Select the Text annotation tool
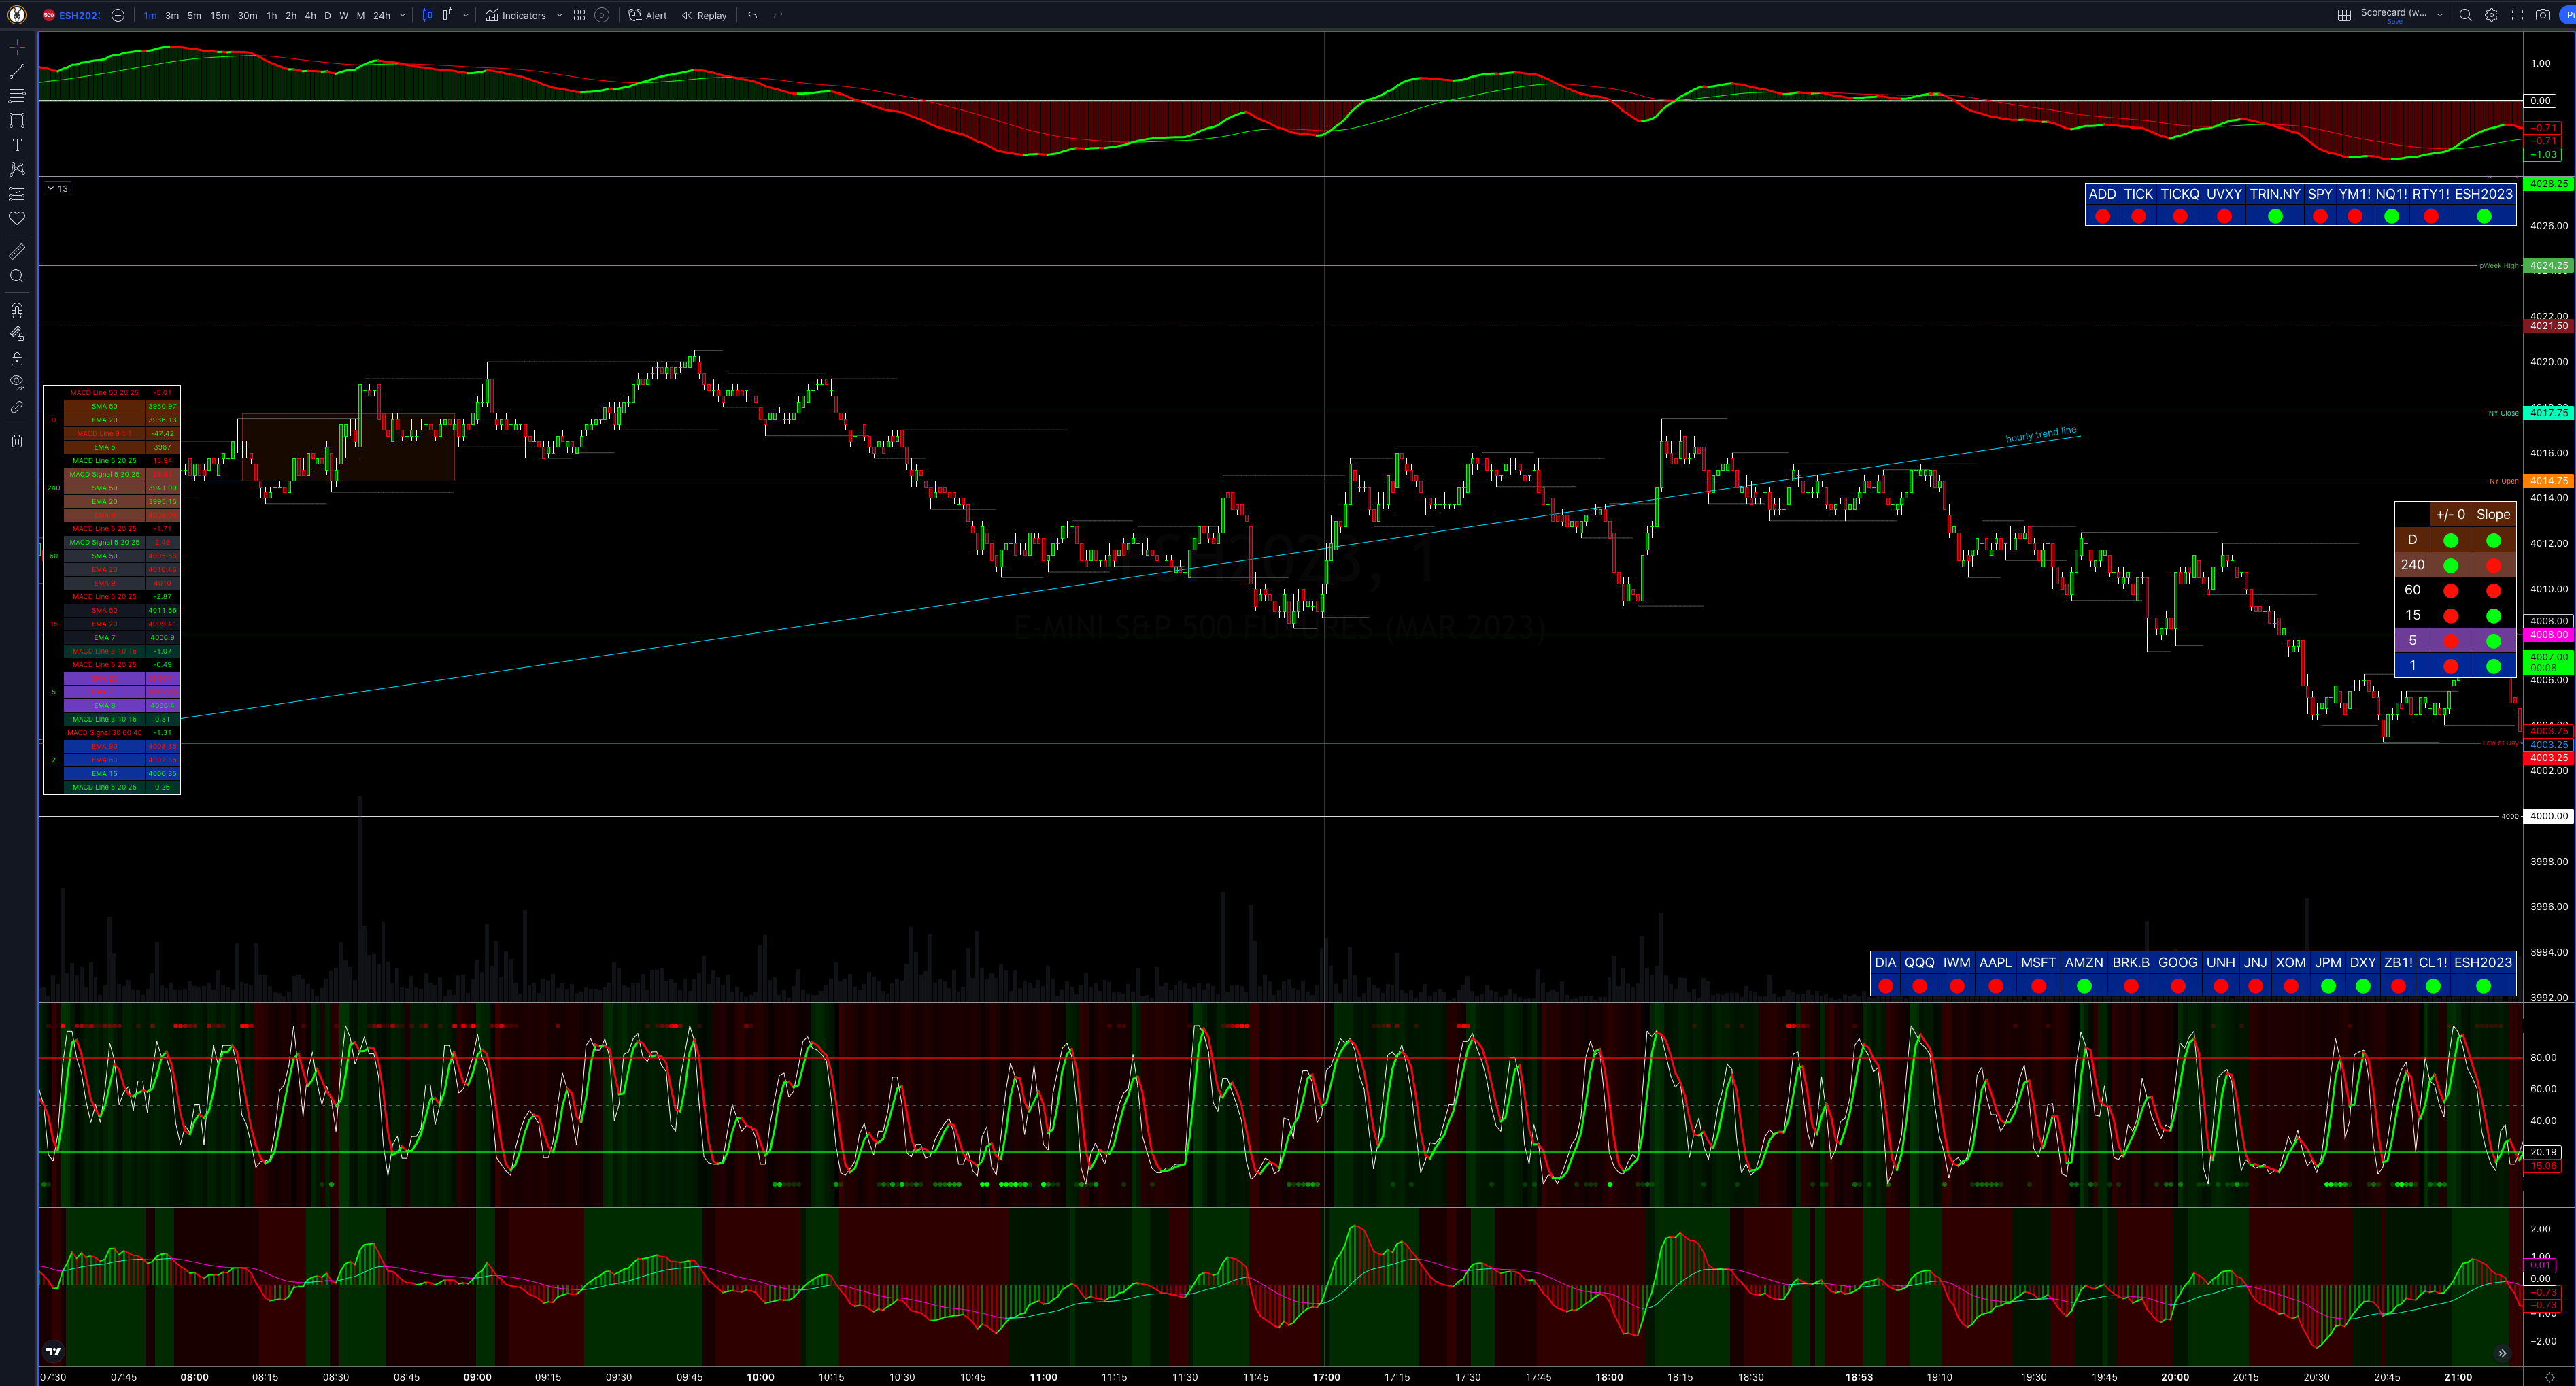The width and height of the screenshot is (2576, 1386). click(x=17, y=145)
